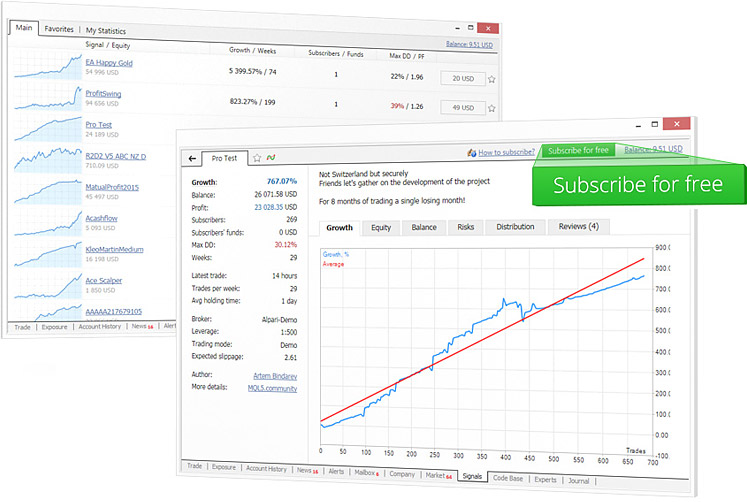
Task: Open Exposure tab in front window toolbox
Action: click(x=224, y=467)
